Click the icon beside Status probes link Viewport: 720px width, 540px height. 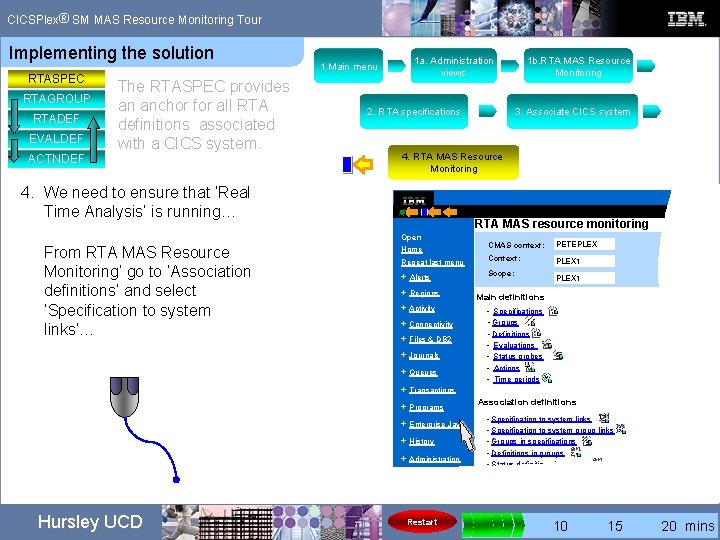click(x=557, y=355)
